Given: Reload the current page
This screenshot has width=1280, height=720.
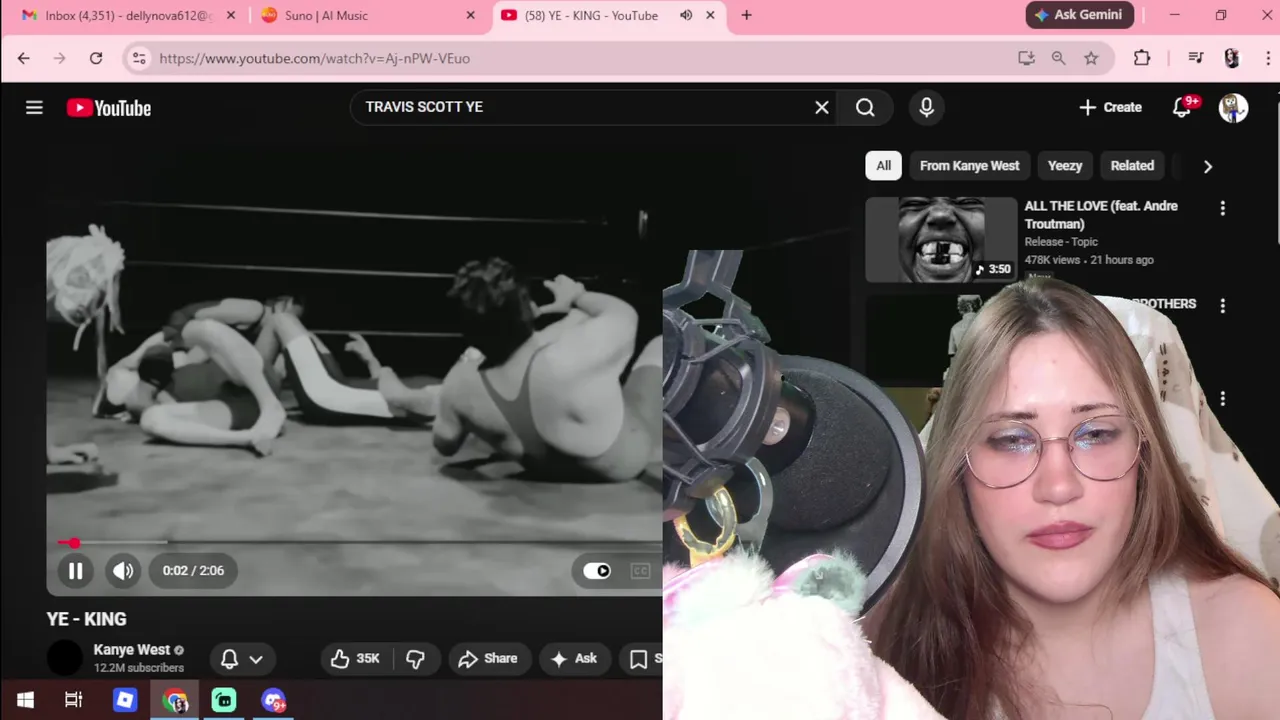Looking at the screenshot, I should (96, 58).
